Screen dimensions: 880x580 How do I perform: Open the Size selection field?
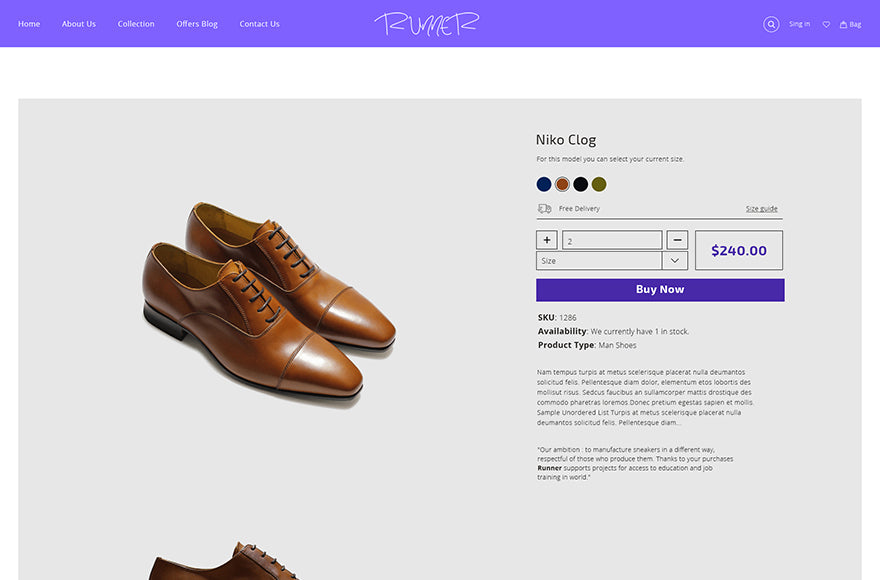click(x=599, y=261)
